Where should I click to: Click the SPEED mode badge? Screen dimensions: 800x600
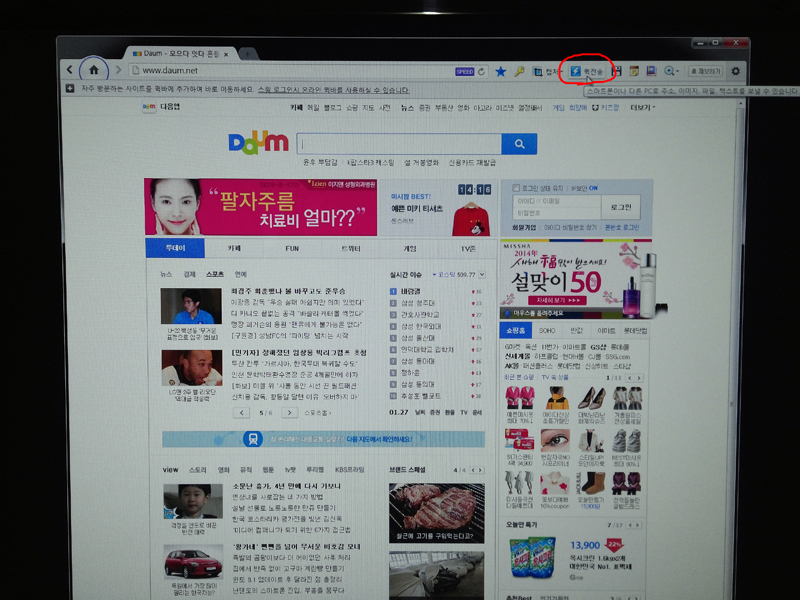(464, 71)
